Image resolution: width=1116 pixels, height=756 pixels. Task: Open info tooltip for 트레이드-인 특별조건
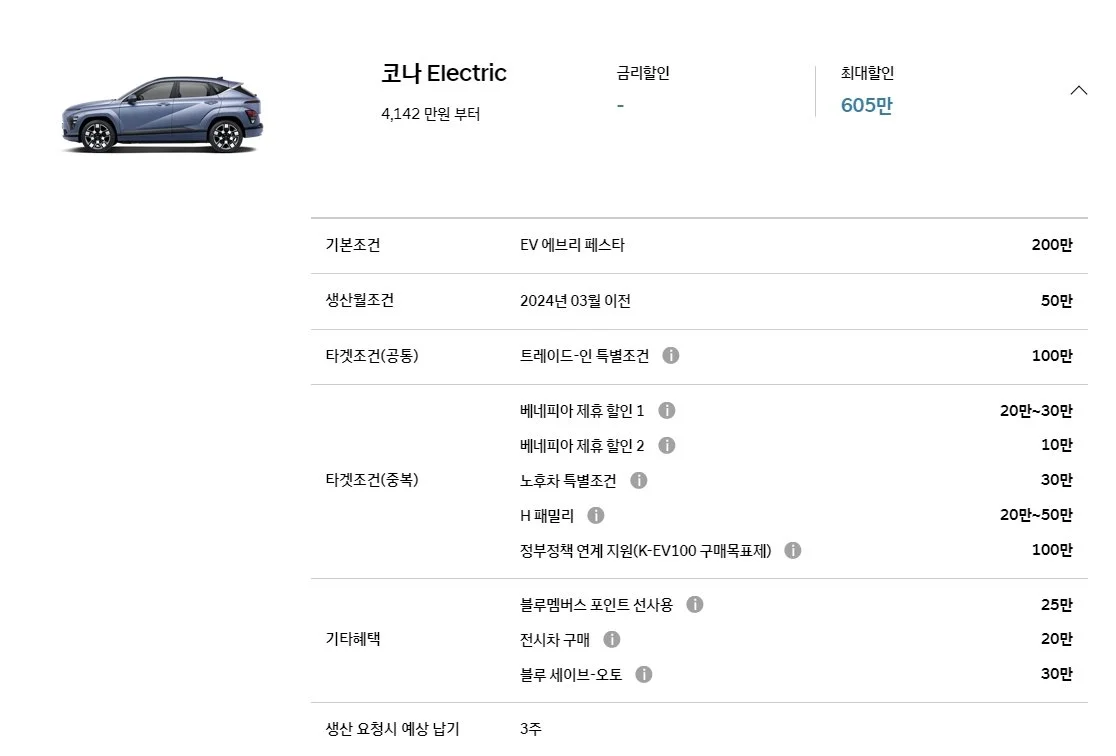tap(671, 355)
